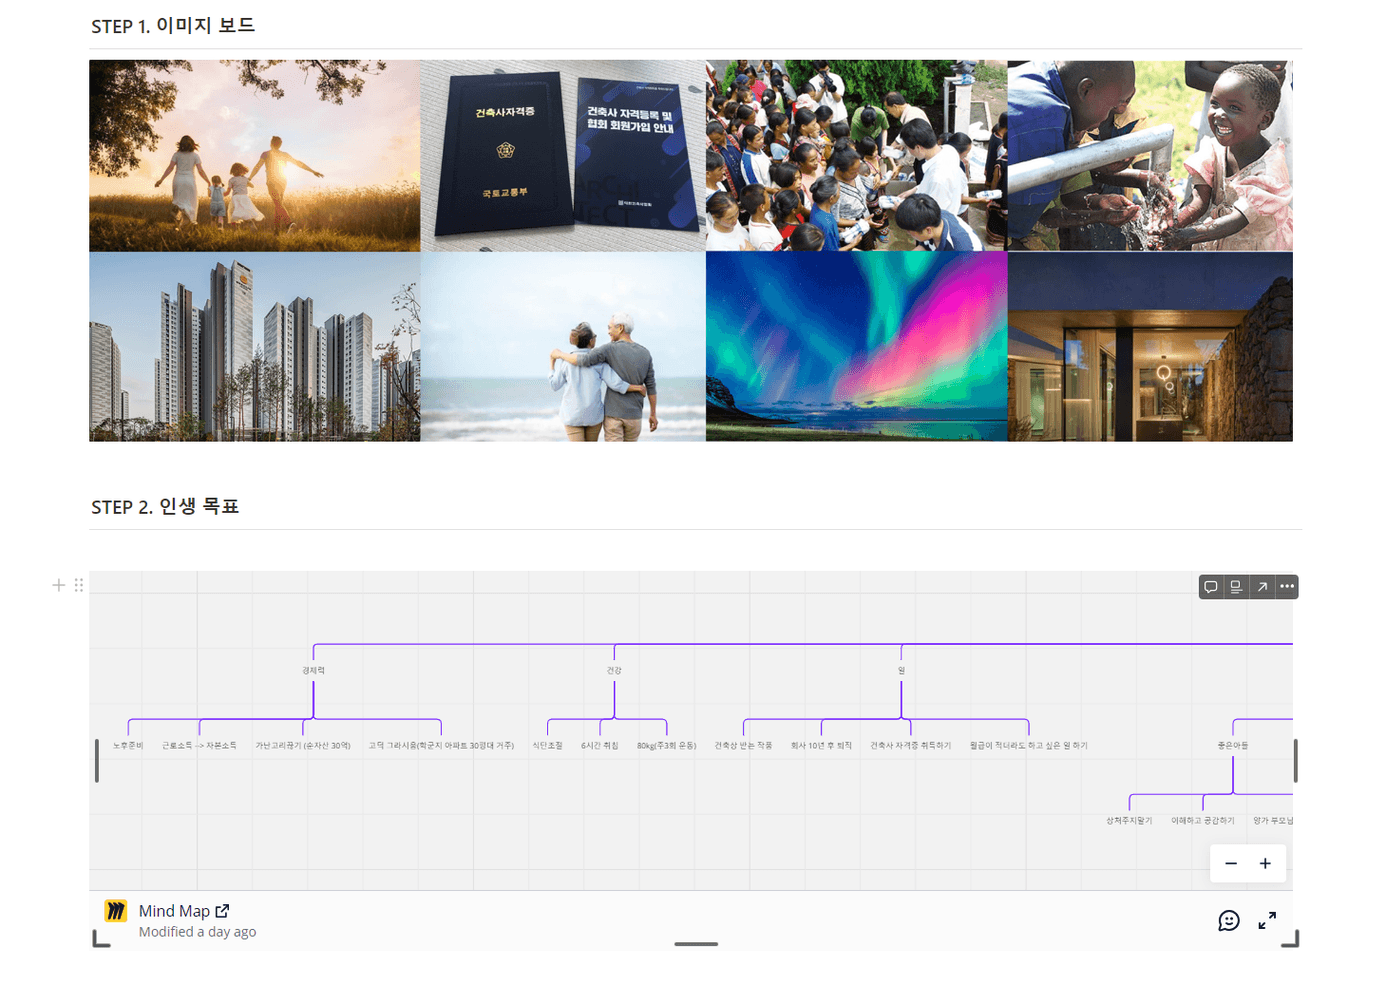Image resolution: width=1386 pixels, height=1002 pixels.
Task: Open the crowd volunteering photo
Action: coord(857,156)
